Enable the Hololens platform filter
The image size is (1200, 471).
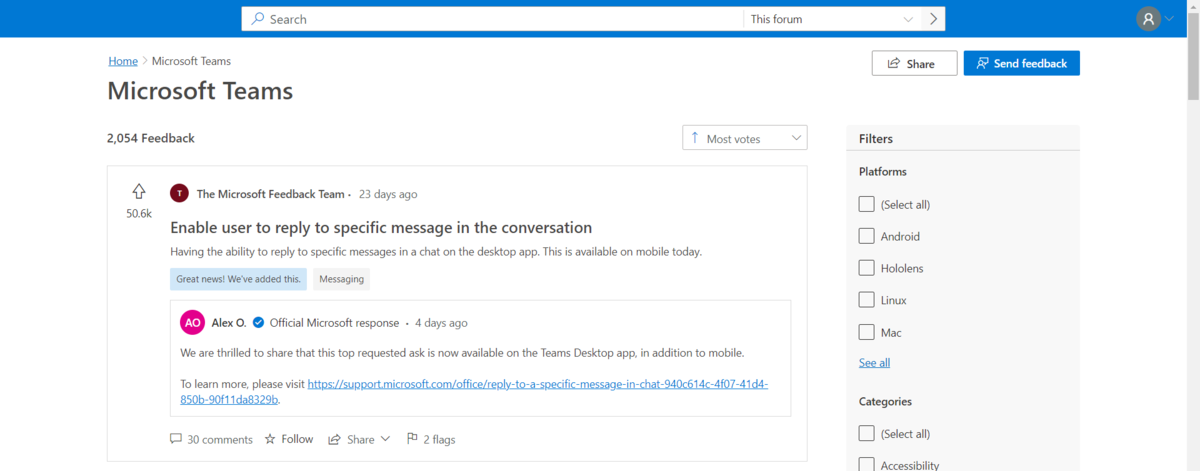coord(866,268)
